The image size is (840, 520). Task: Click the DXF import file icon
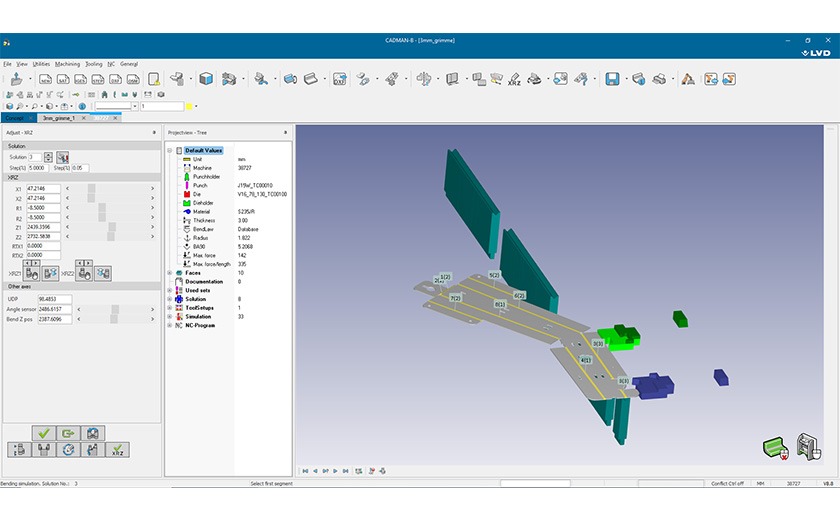click(115, 79)
